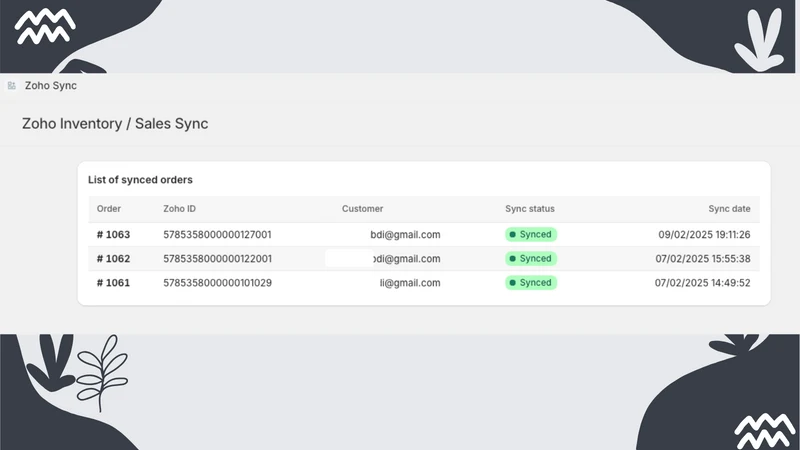Screen dimensions: 800x450
Task: Select sync date 09/02/2025 19:11:26
Action: (704, 235)
